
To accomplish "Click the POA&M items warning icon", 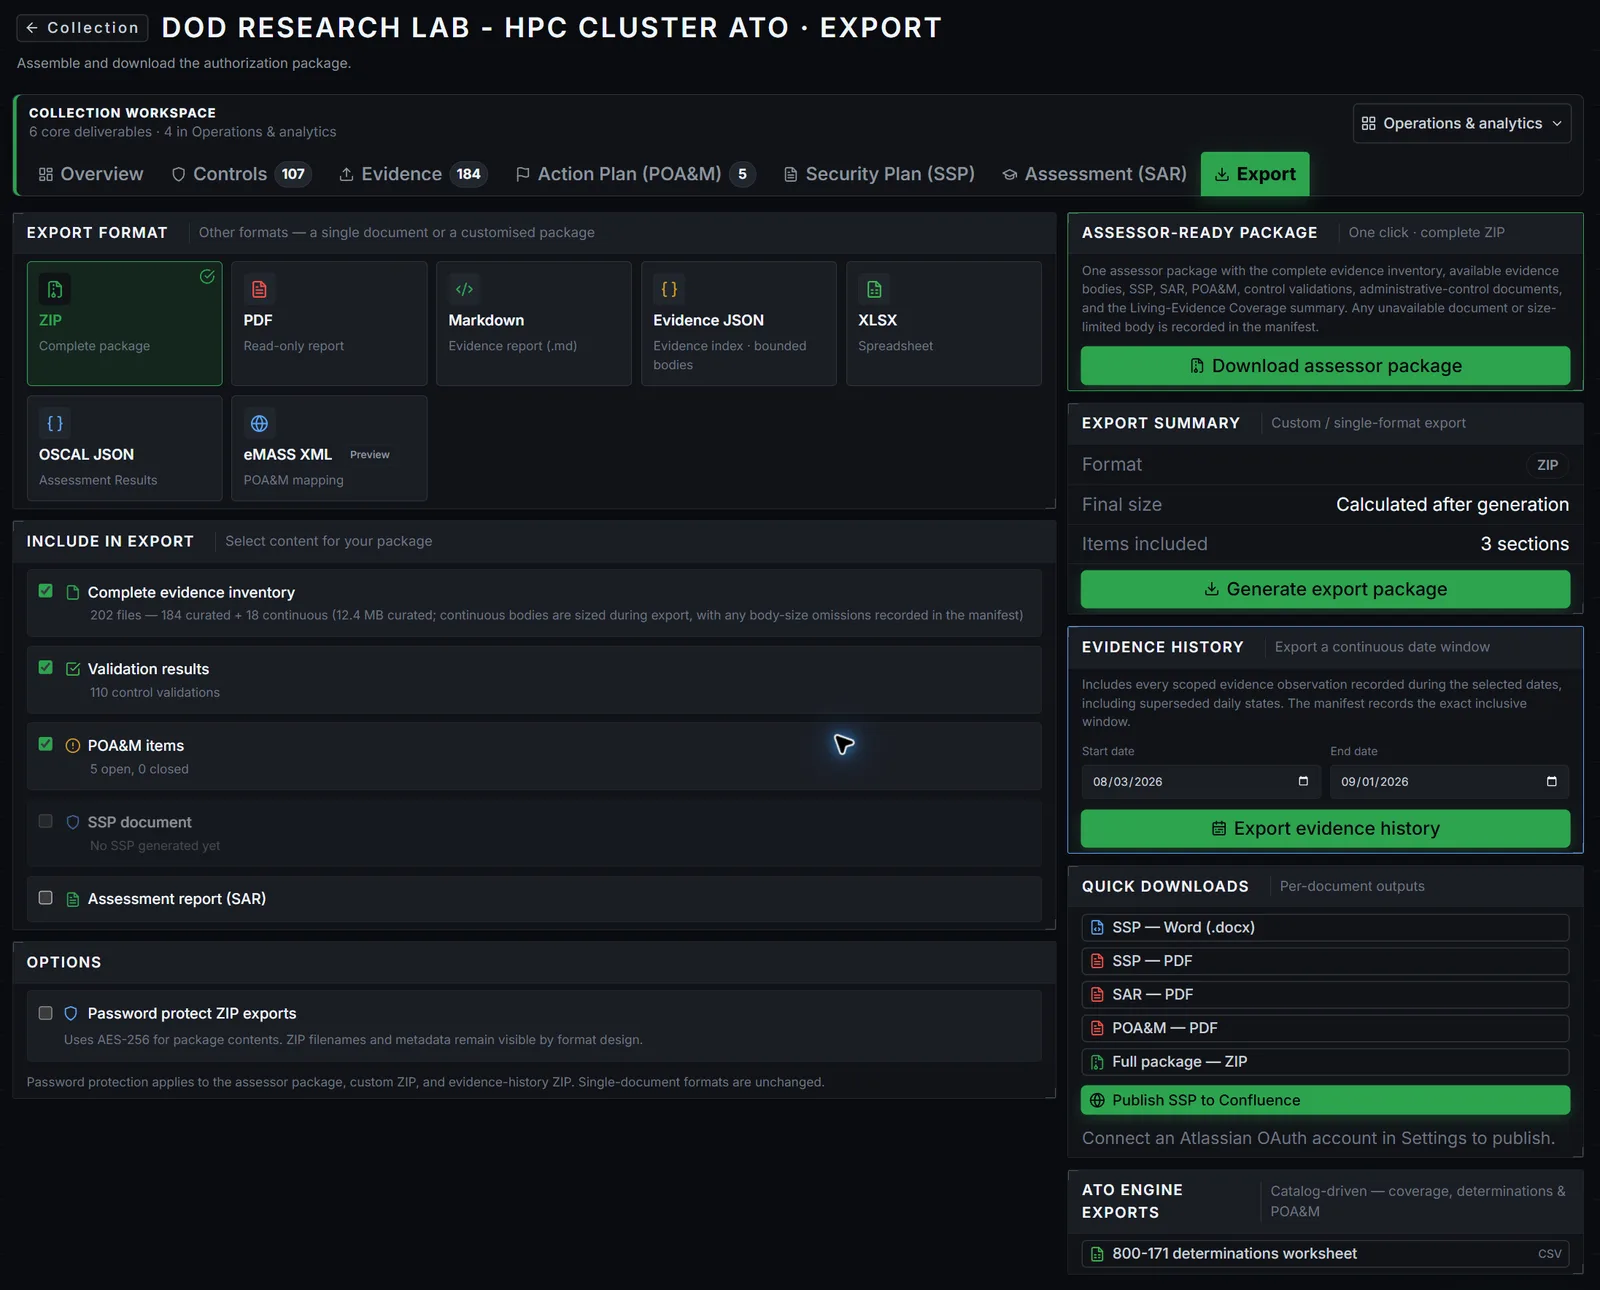I will [72, 746].
